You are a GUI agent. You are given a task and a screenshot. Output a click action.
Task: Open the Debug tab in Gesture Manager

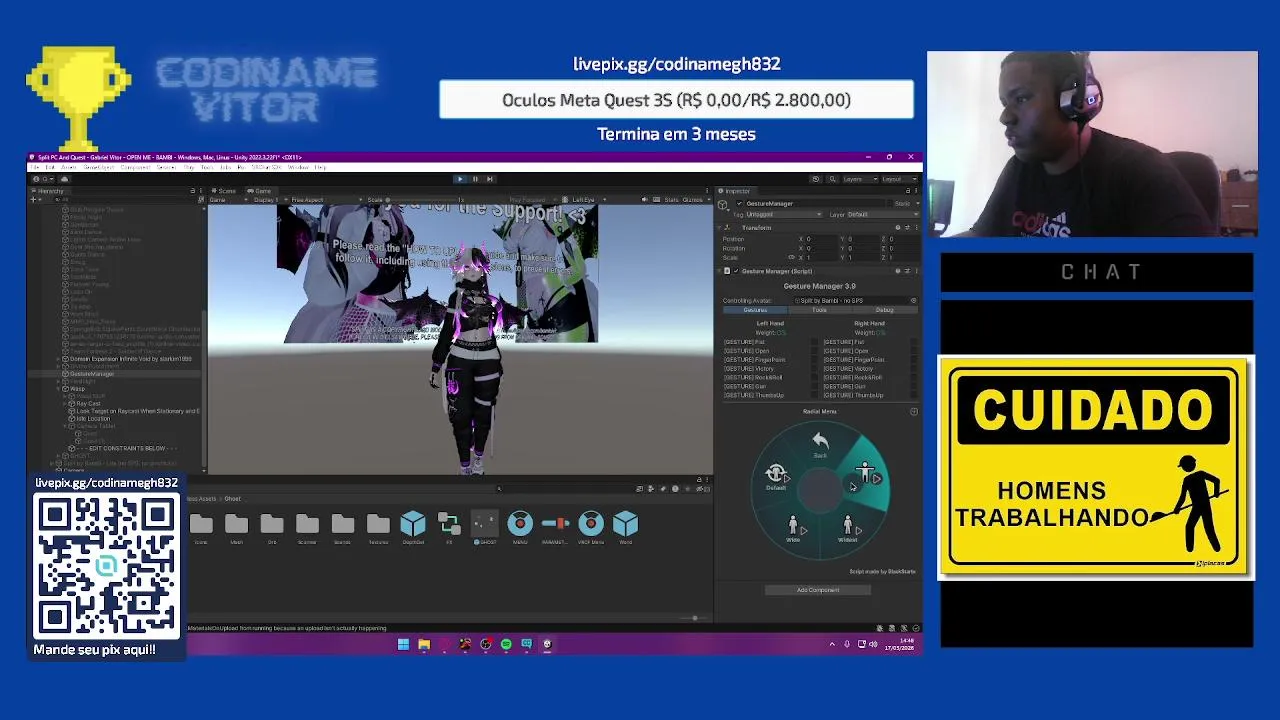click(884, 310)
